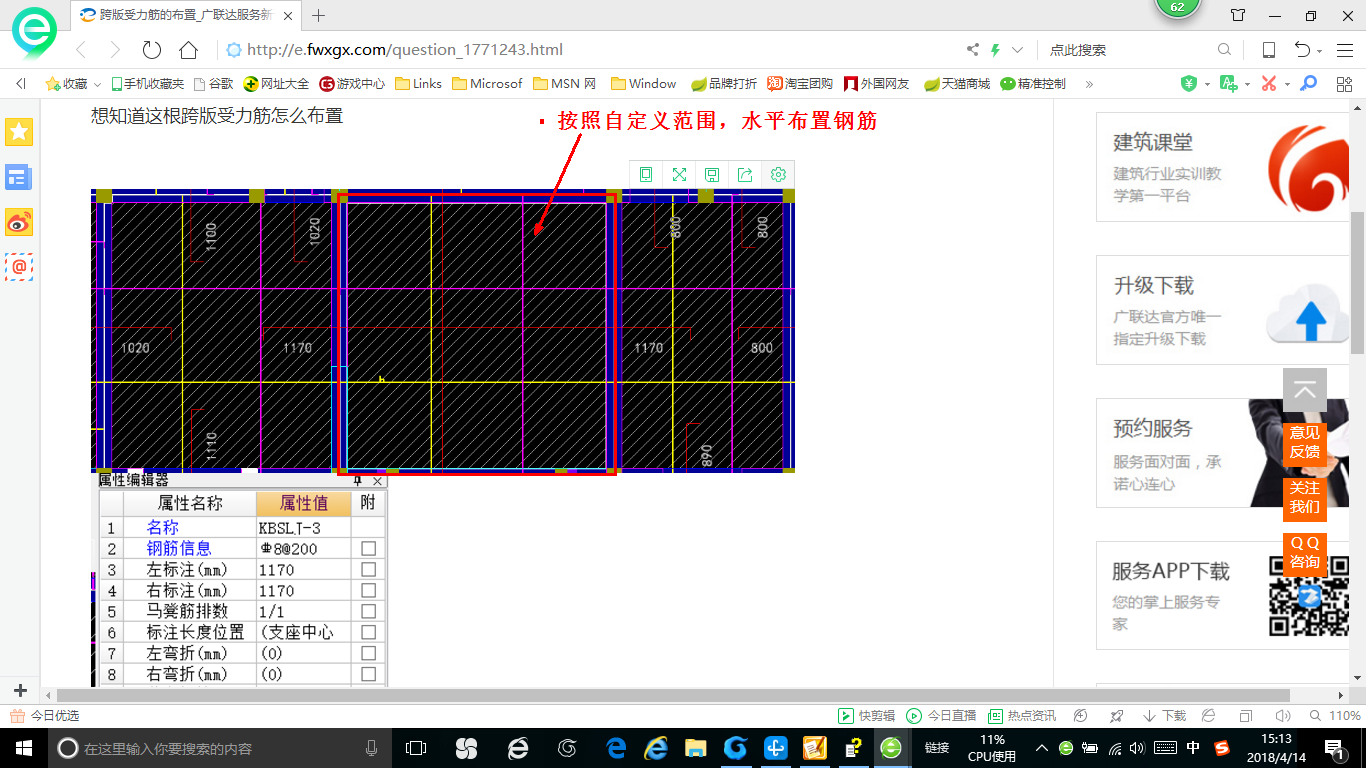1366x768 pixels.
Task: Click the sidebar plus add icon
Action: (x=20, y=691)
